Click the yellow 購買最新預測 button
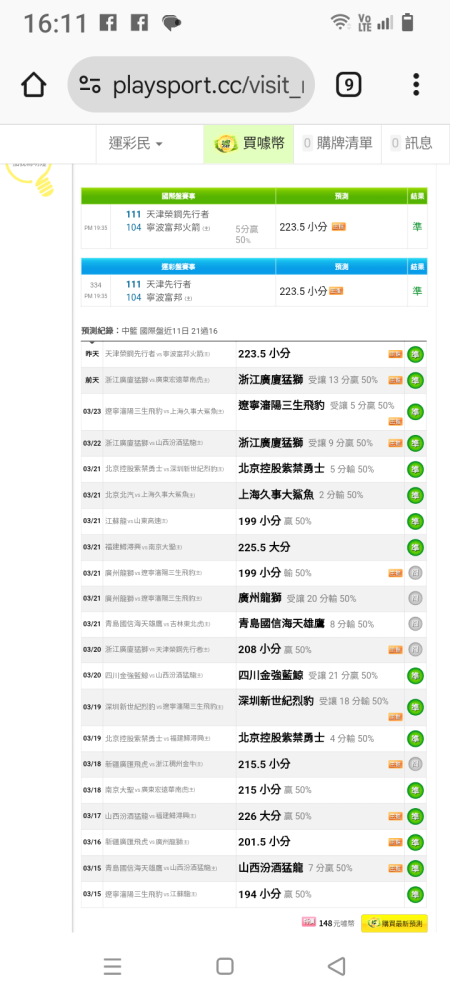 click(x=394, y=923)
